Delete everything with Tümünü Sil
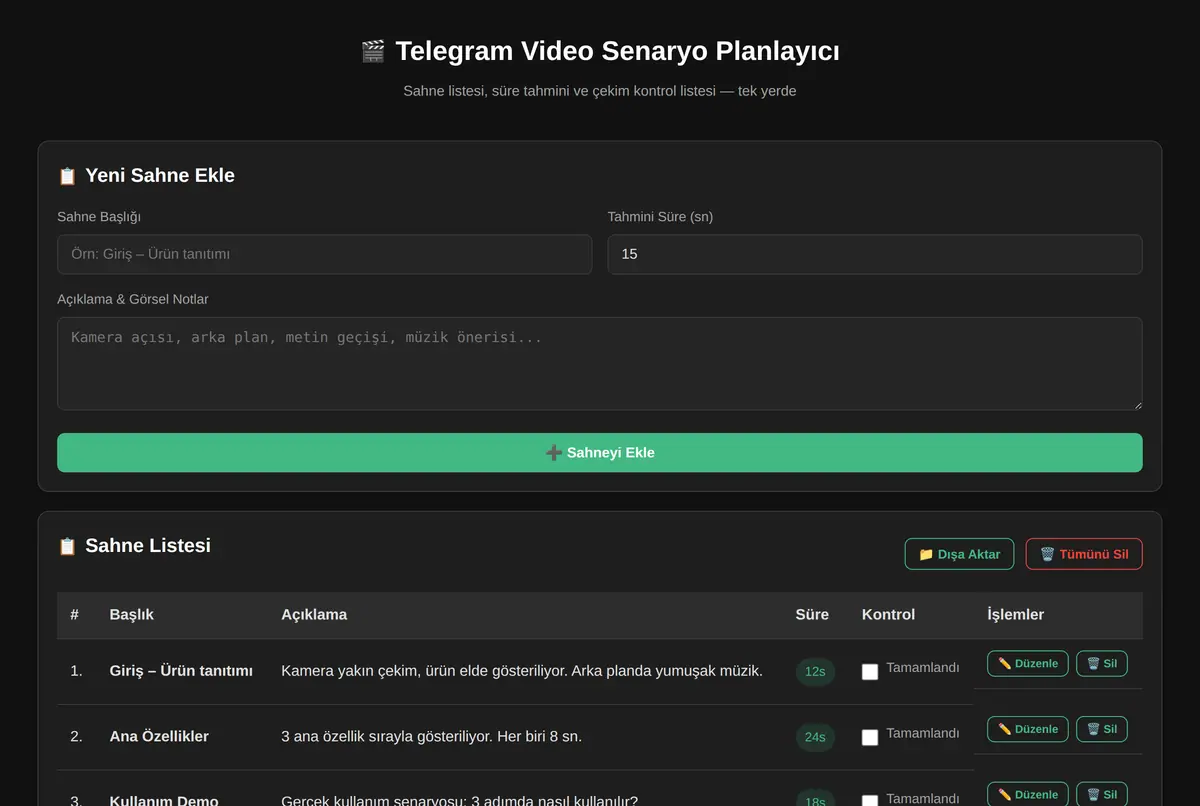This screenshot has width=1200, height=806. [1084, 554]
